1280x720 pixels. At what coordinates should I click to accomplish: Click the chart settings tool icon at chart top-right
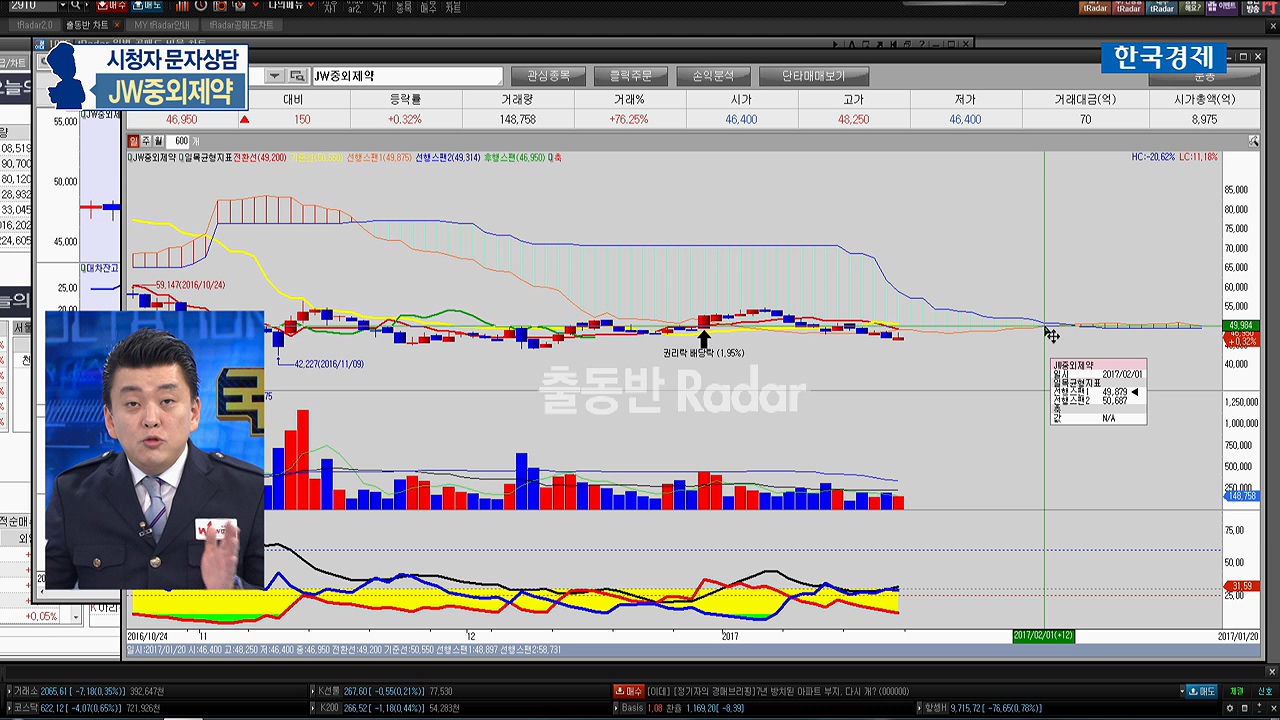point(1254,142)
